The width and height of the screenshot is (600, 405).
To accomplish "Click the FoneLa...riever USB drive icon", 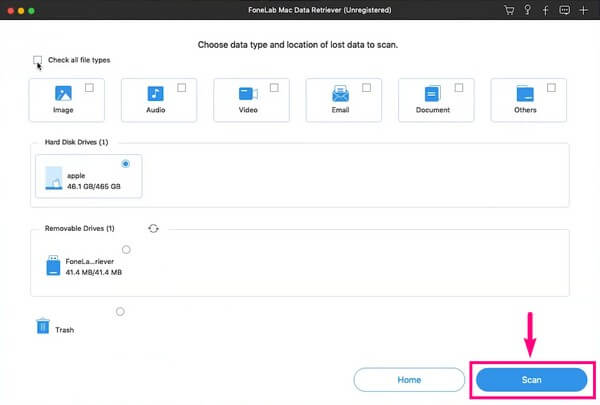I will point(53,265).
